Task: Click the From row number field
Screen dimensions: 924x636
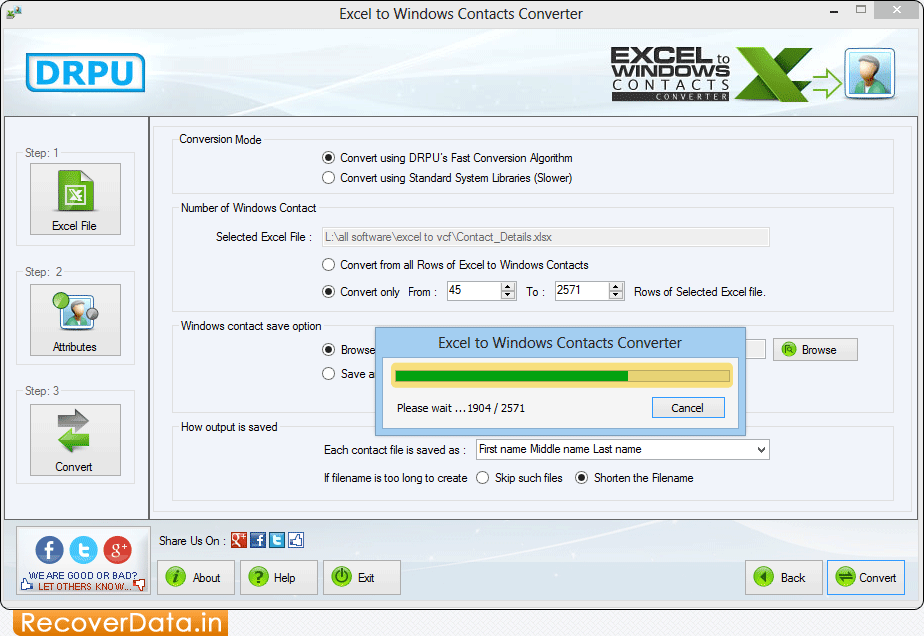Action: tap(474, 291)
